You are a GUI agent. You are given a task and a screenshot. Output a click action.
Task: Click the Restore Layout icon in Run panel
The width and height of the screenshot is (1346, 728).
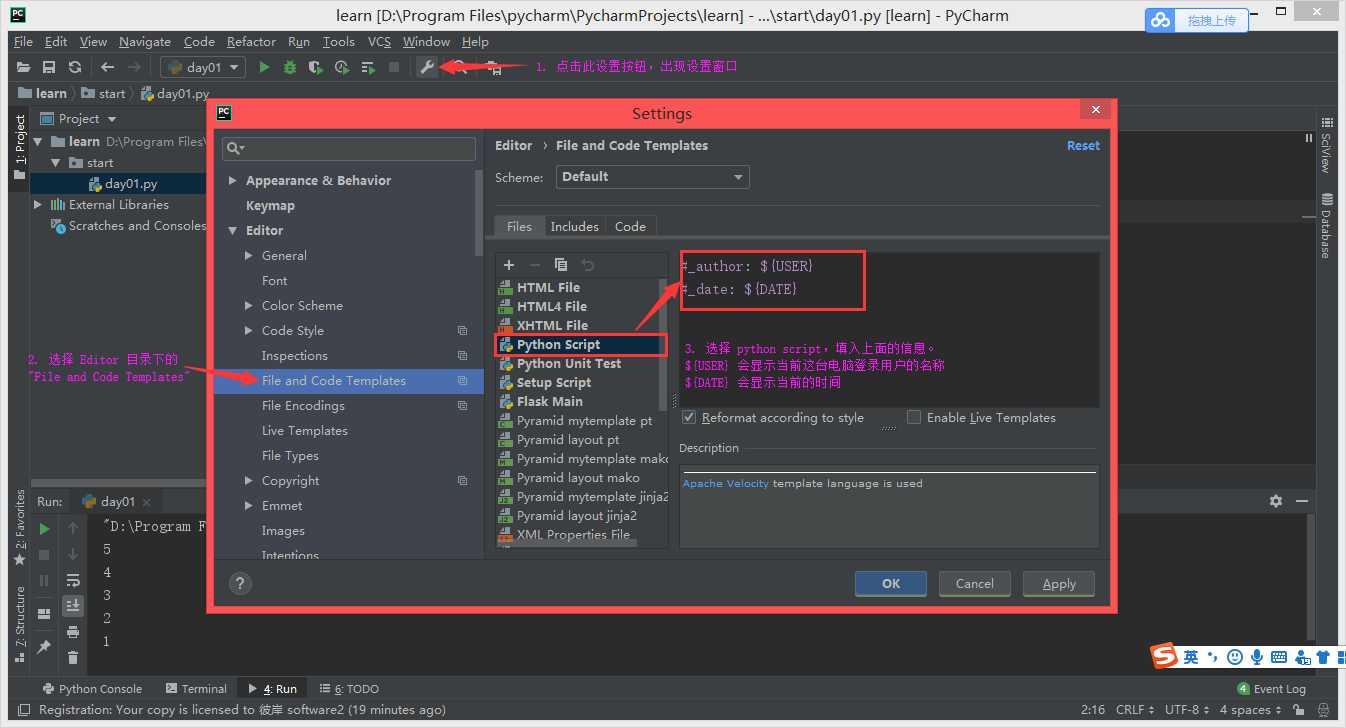click(44, 614)
